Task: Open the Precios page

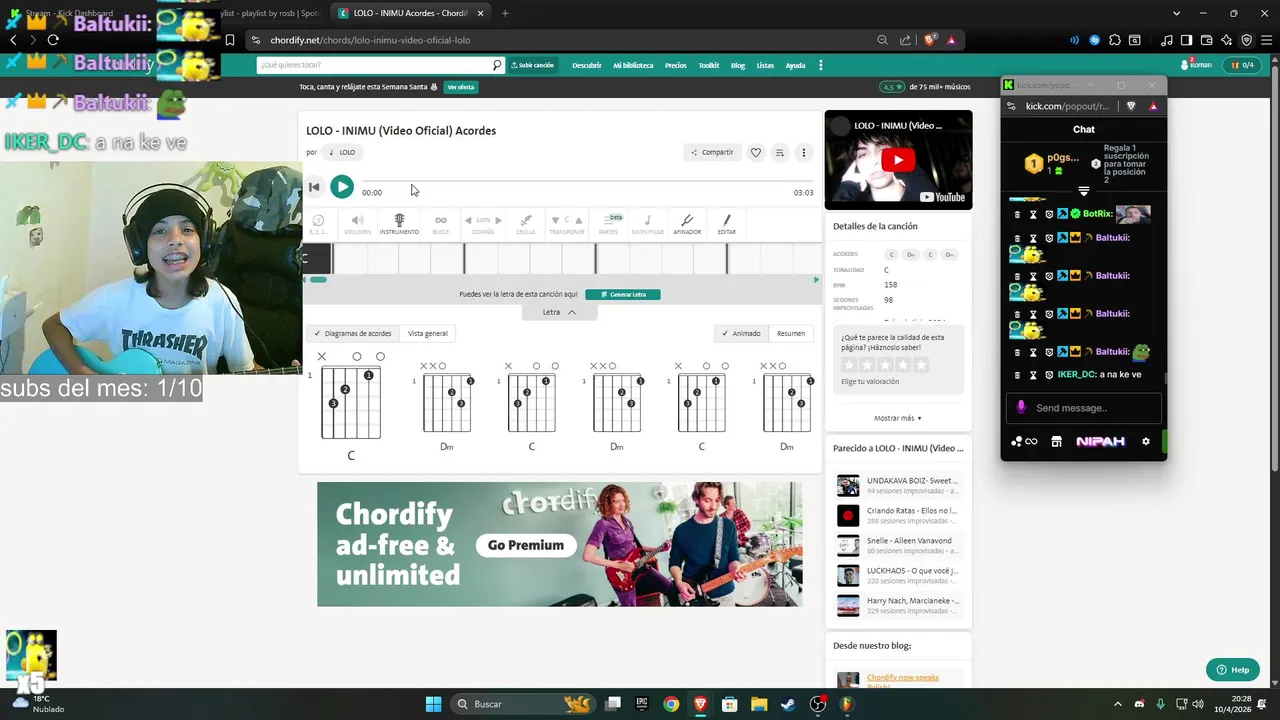Action: [676, 65]
